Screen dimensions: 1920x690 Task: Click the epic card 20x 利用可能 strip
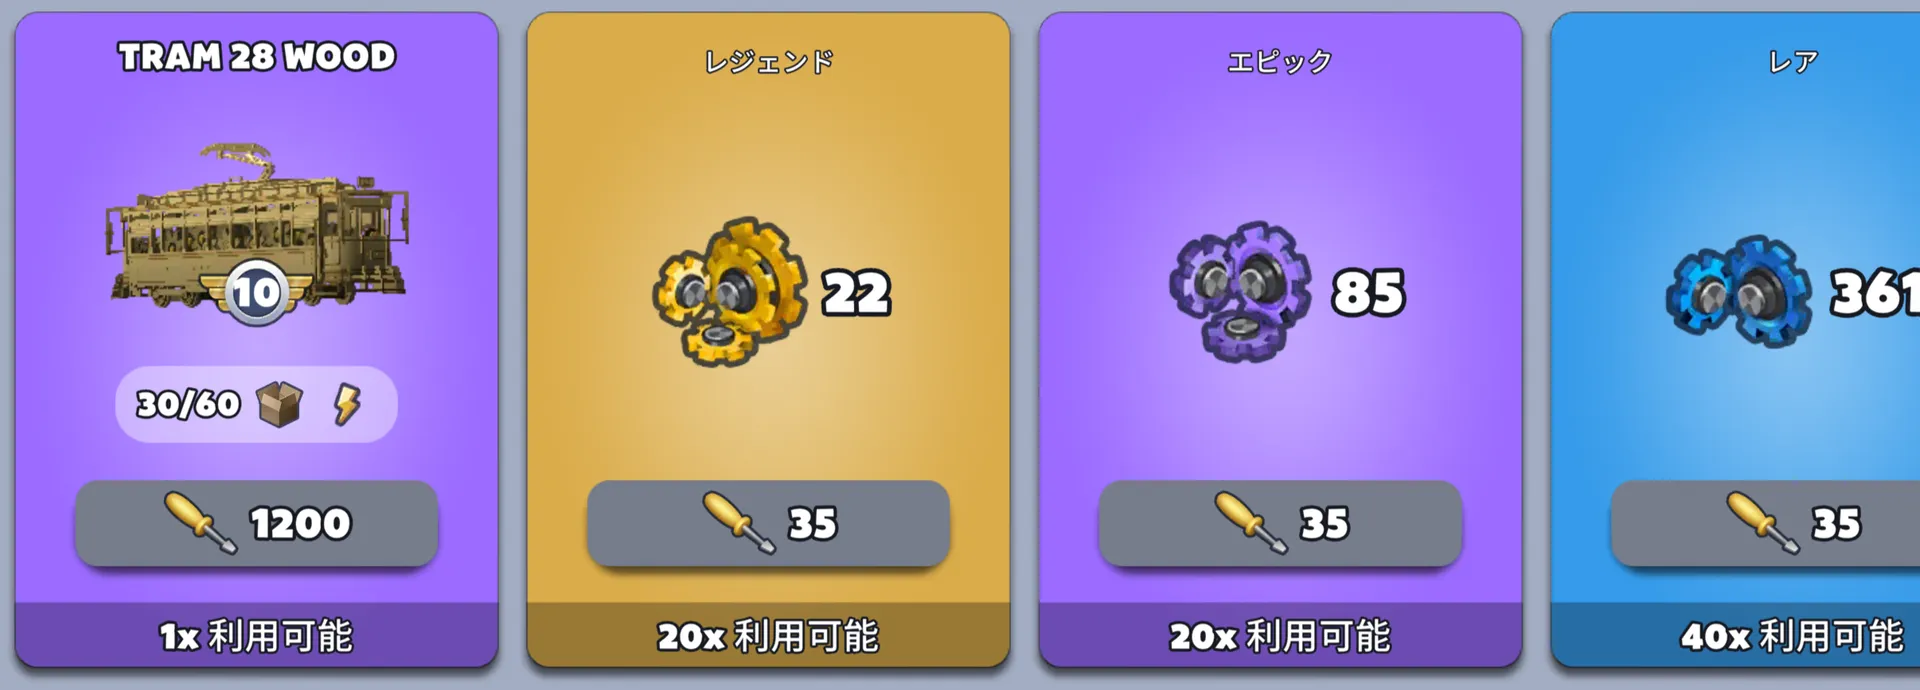1280,635
